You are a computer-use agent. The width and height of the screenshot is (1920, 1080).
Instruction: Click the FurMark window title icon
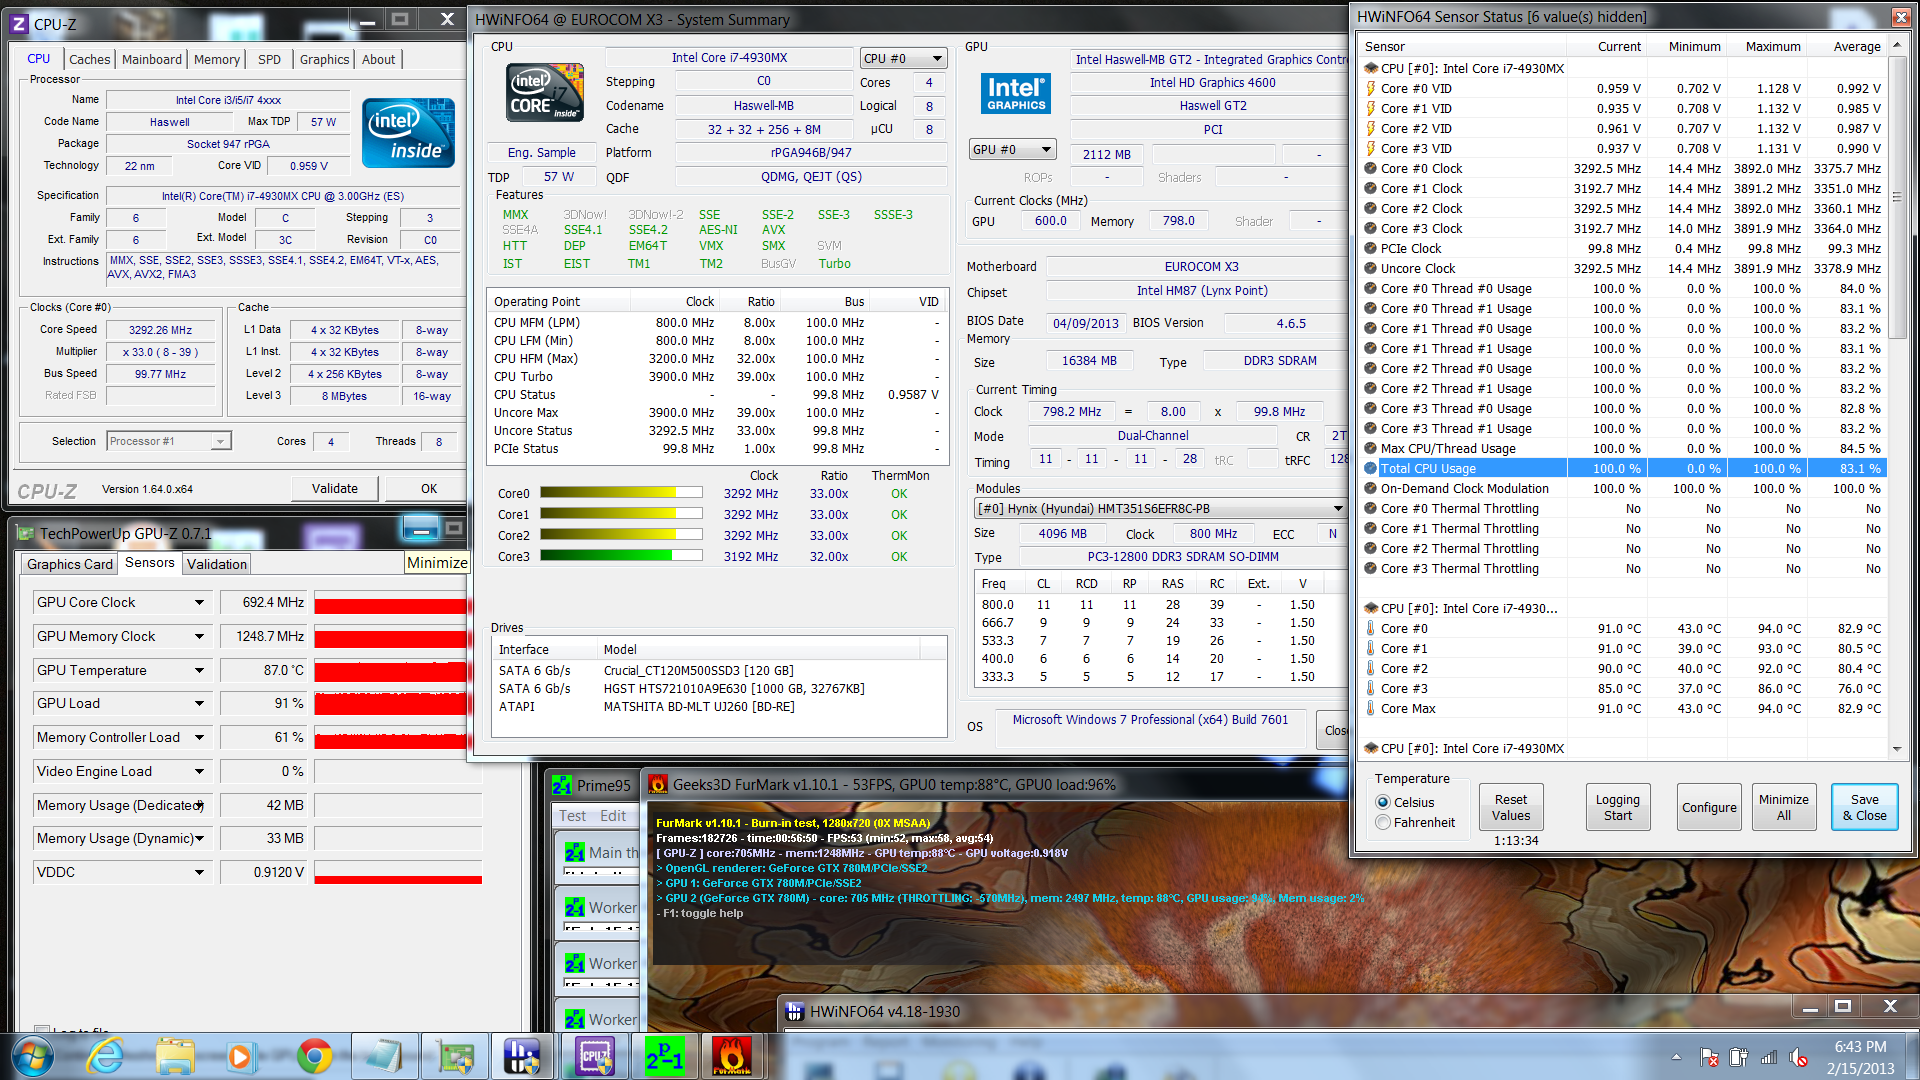[657, 785]
